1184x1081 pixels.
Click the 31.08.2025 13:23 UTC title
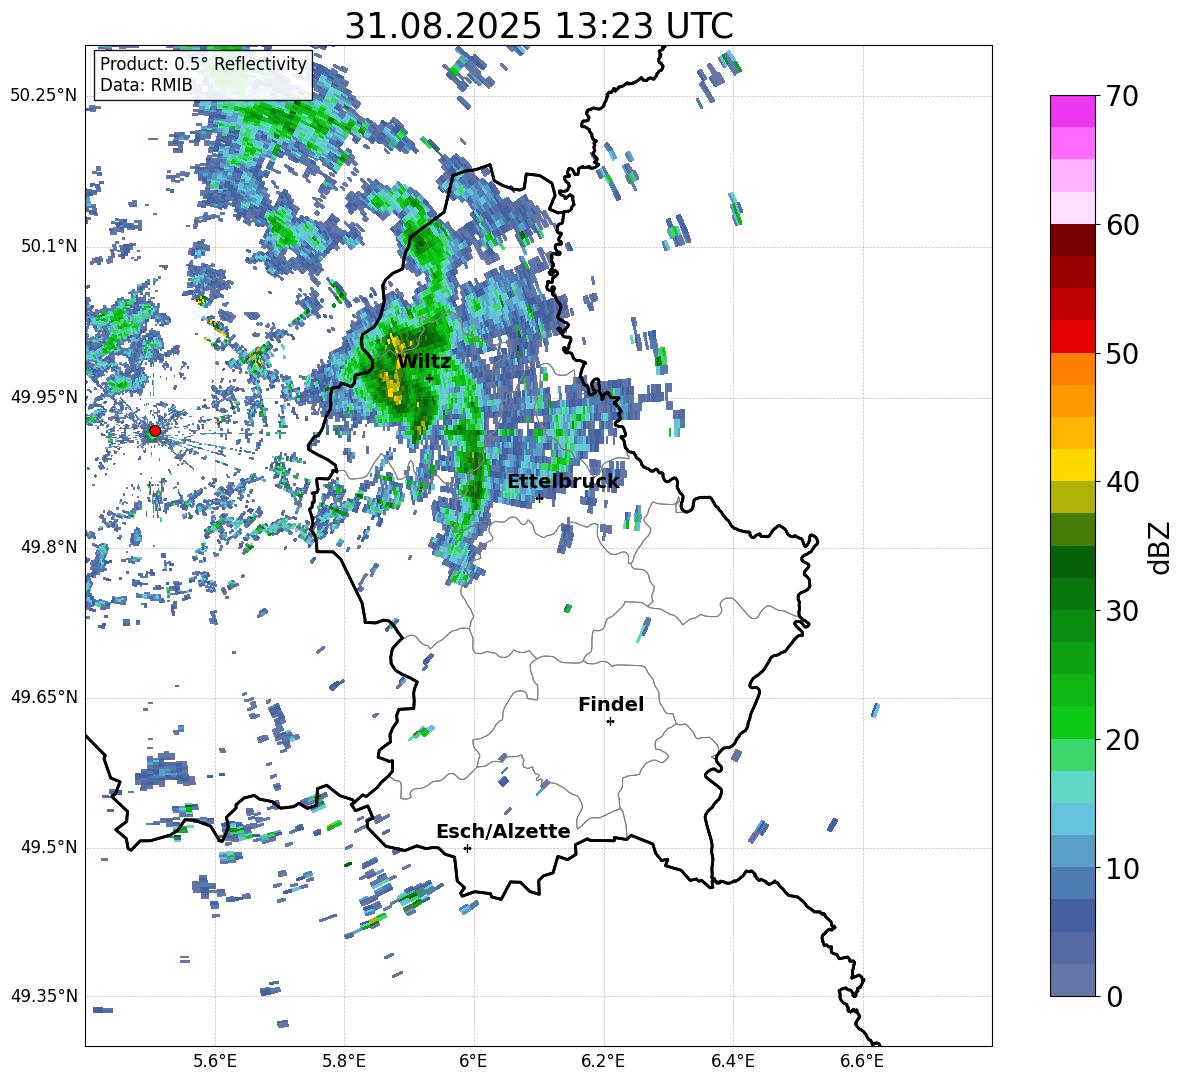tap(538, 26)
